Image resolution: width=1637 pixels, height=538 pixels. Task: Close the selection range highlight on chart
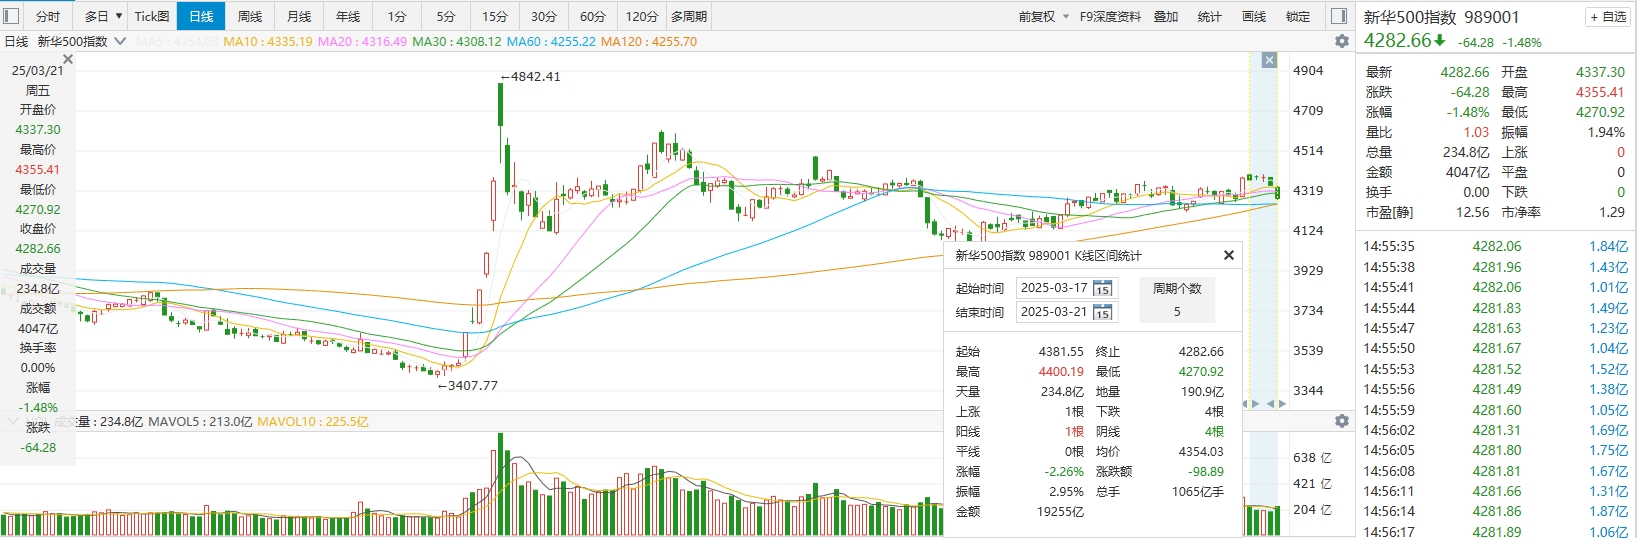click(1269, 60)
